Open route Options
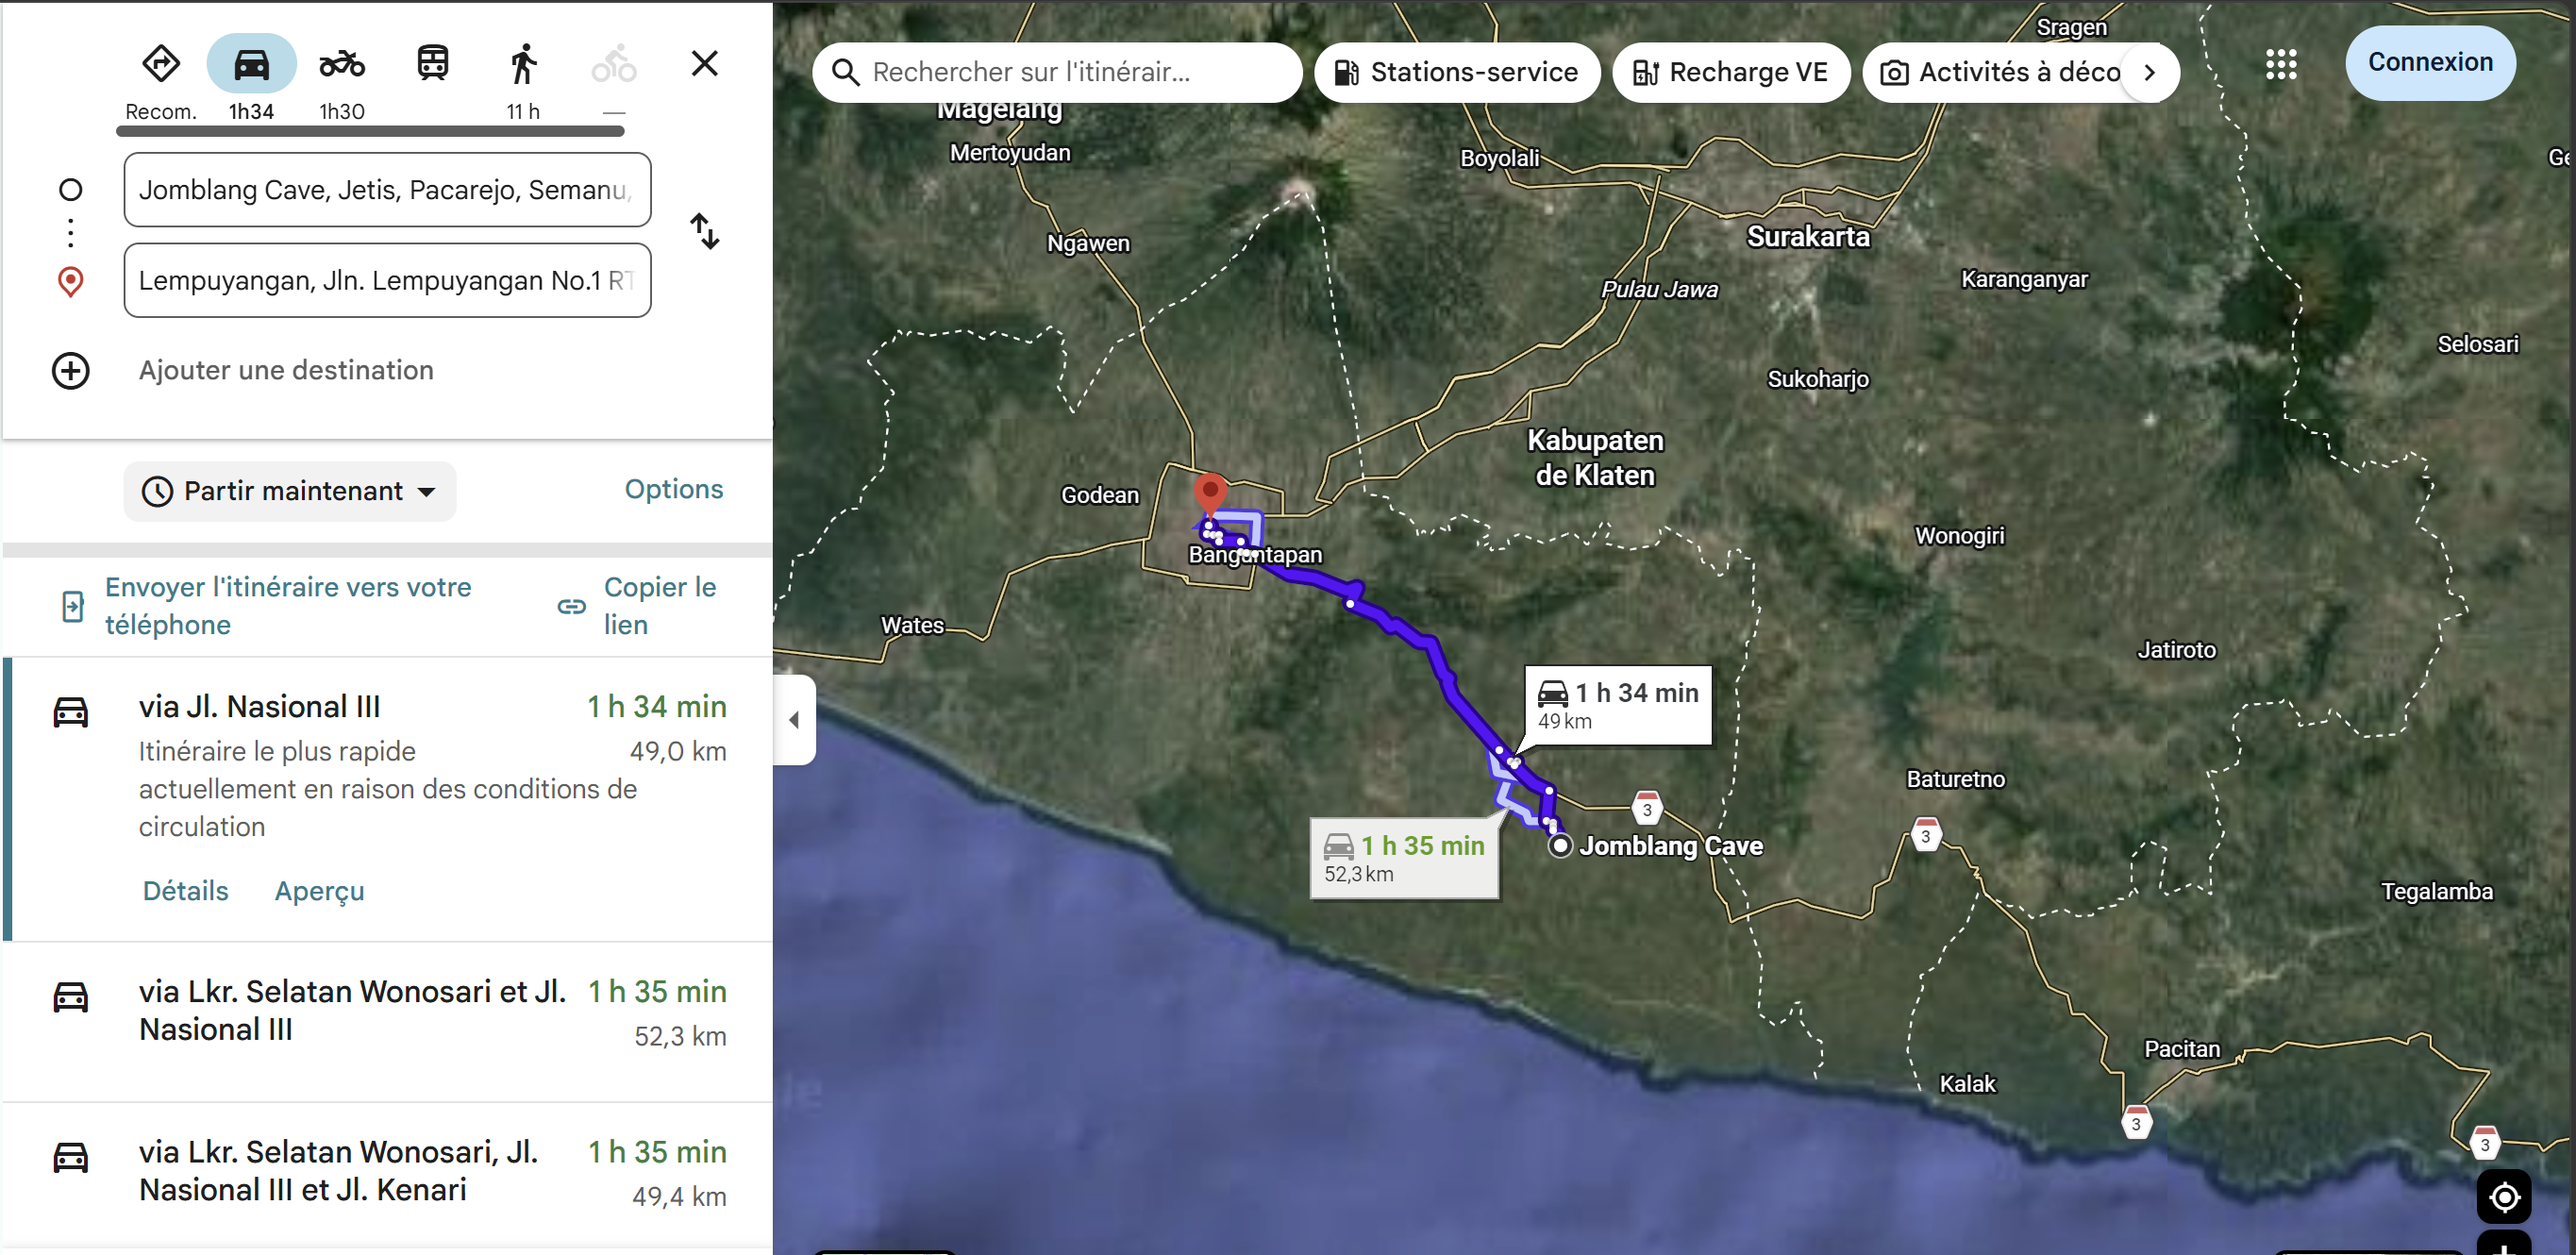 tap(674, 489)
